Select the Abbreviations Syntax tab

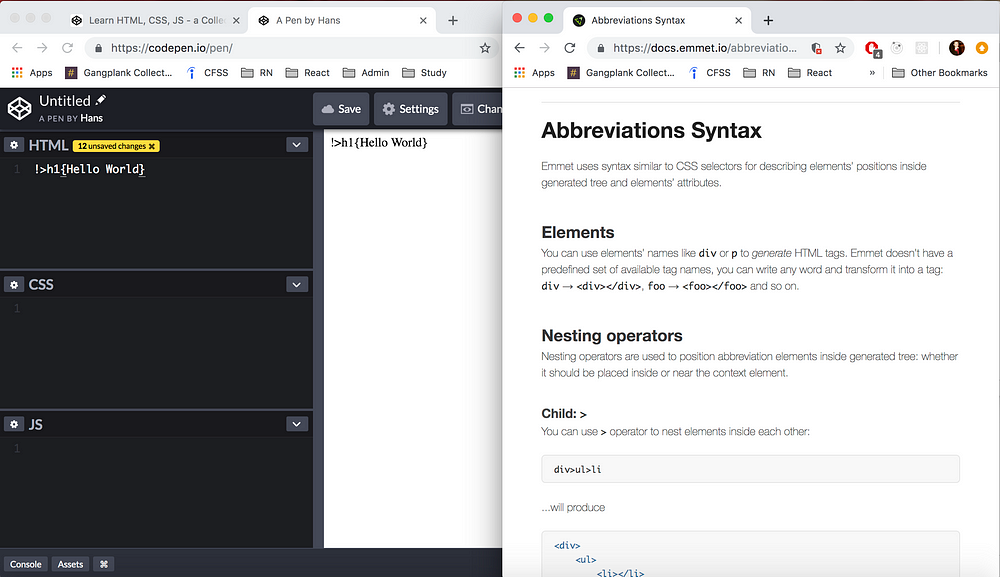point(657,20)
